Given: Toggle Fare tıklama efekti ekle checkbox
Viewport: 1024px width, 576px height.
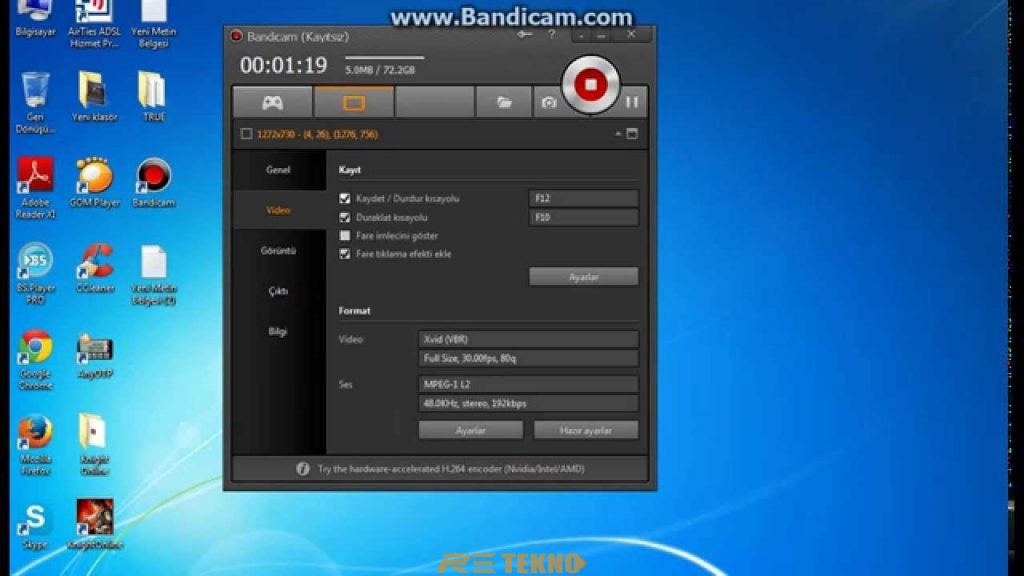Looking at the screenshot, I should pyautogui.click(x=345, y=253).
